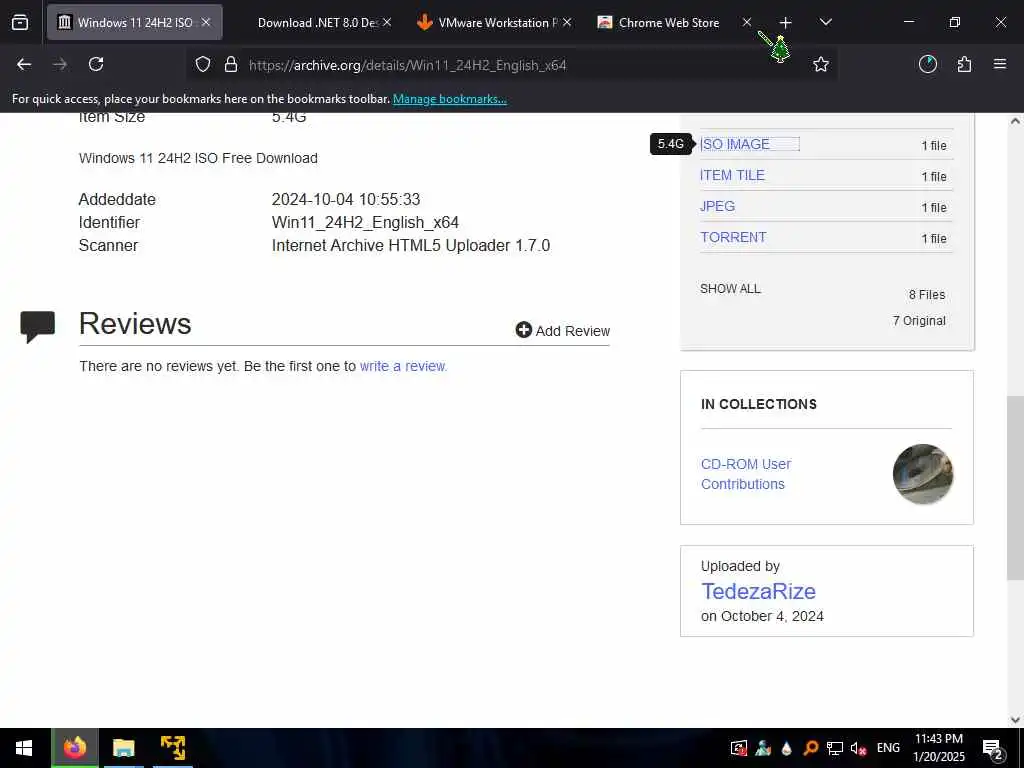Open CD-ROM User Contributions collection
This screenshot has width=1024, height=768.
coord(746,474)
